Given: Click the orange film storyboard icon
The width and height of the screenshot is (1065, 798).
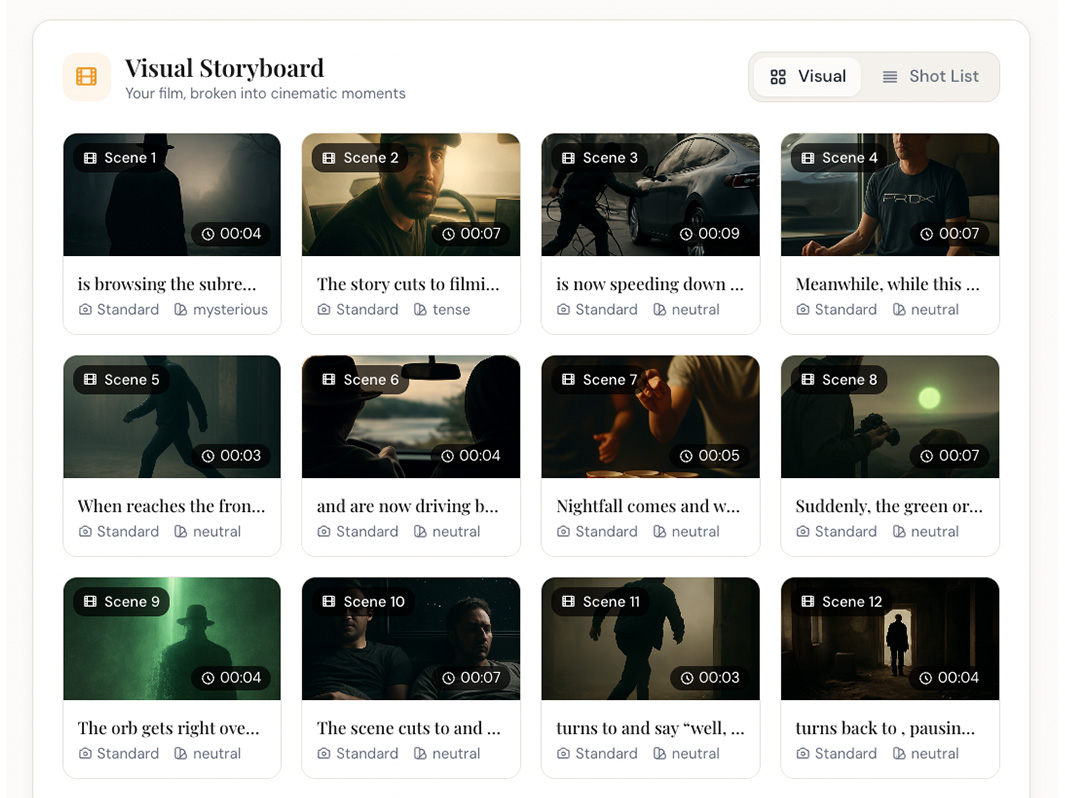Looking at the screenshot, I should [87, 77].
